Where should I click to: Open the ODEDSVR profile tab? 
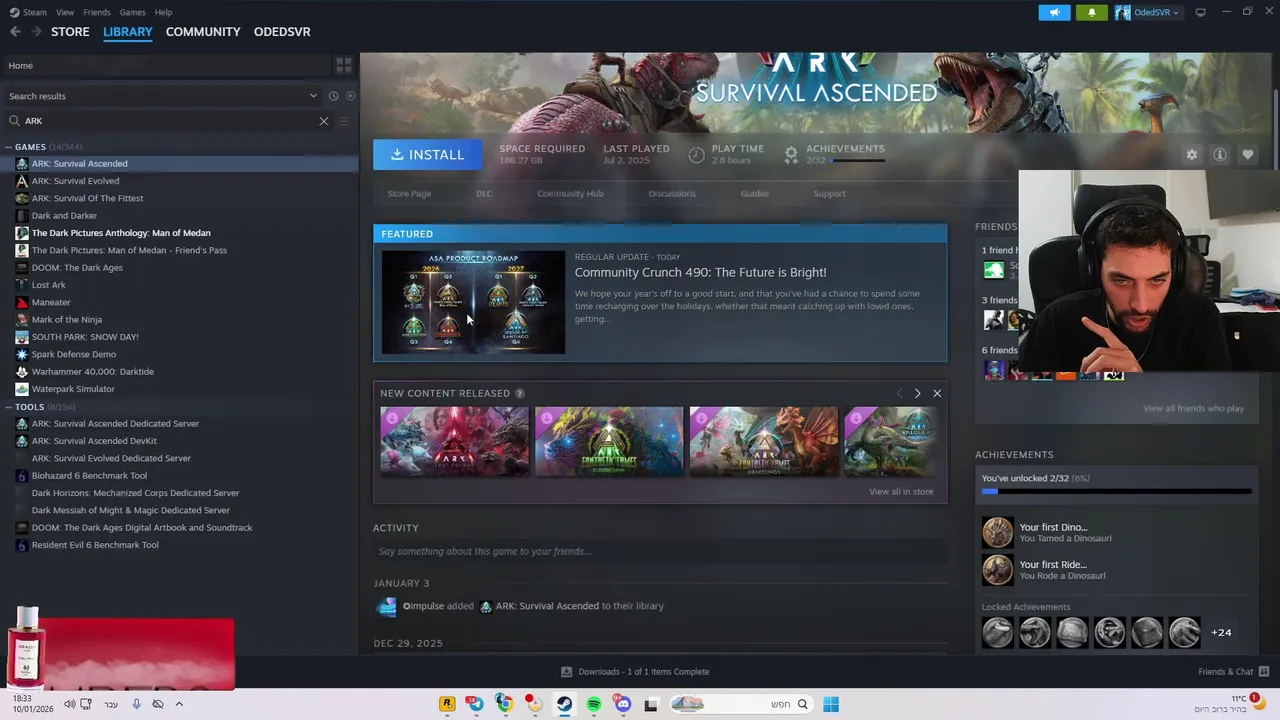tap(282, 32)
